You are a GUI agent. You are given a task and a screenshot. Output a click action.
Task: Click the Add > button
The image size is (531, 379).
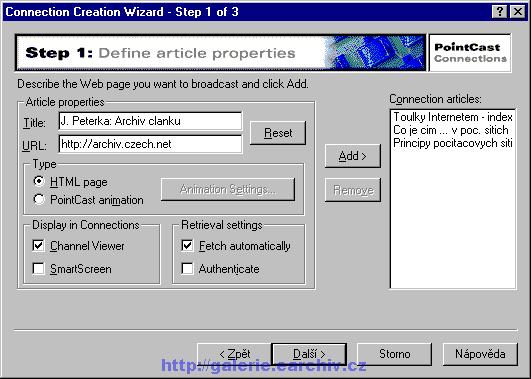pyautogui.click(x=353, y=156)
